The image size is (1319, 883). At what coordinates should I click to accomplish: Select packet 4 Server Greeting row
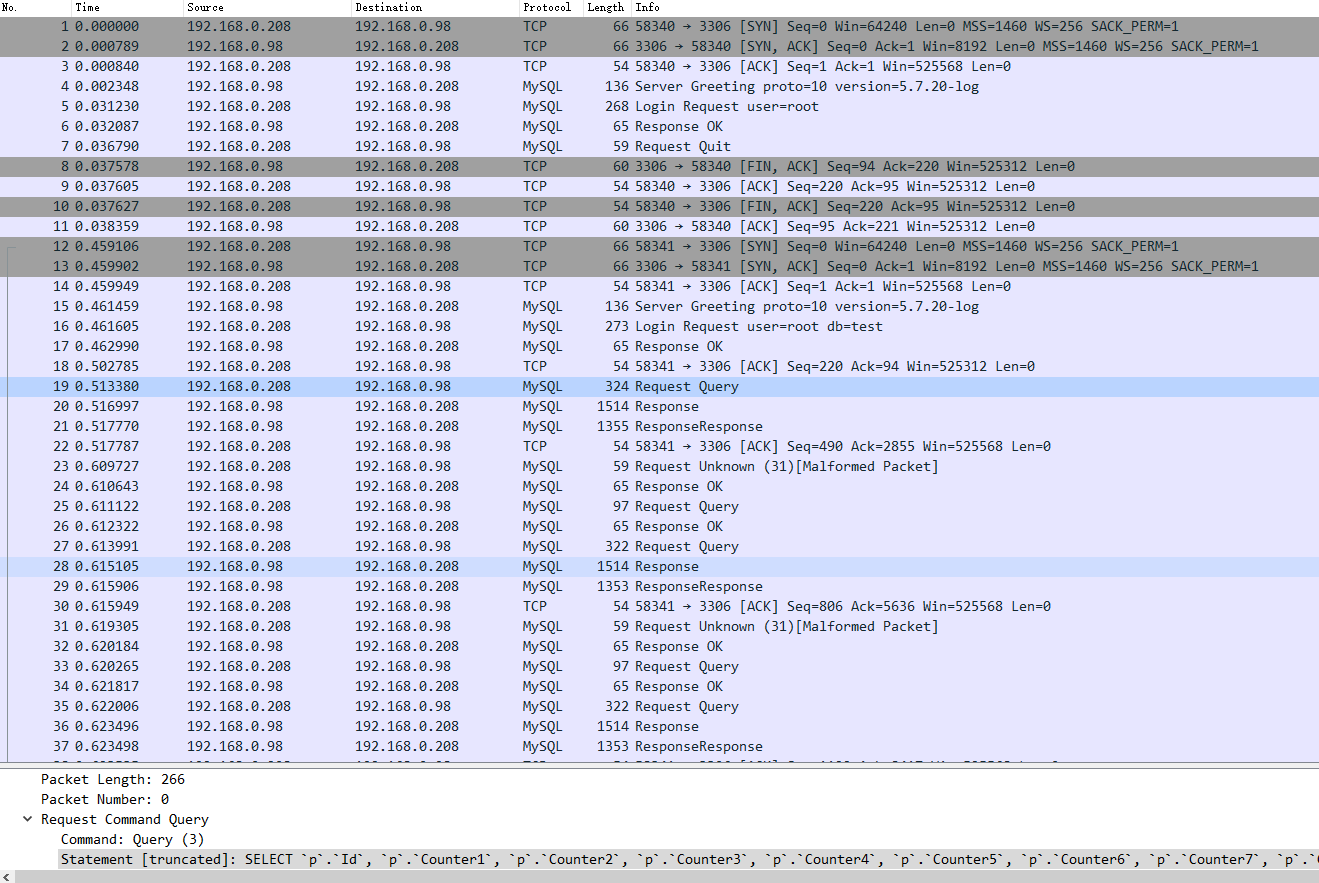[659, 86]
